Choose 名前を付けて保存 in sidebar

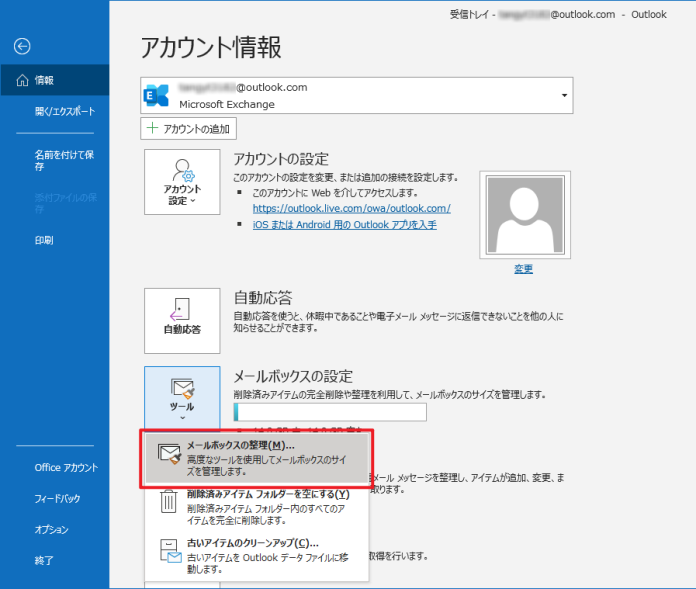click(64, 160)
